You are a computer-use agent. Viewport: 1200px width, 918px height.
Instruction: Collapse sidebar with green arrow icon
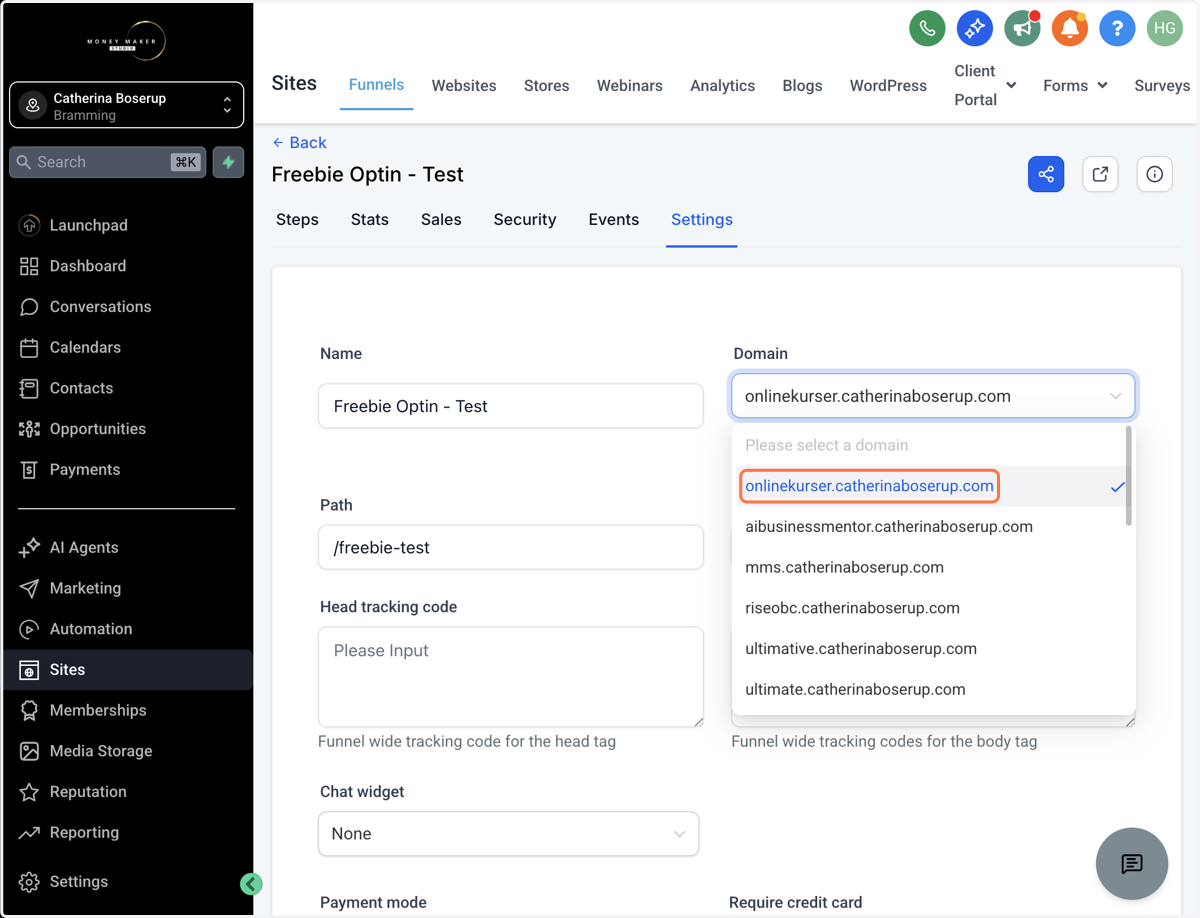pyautogui.click(x=251, y=884)
